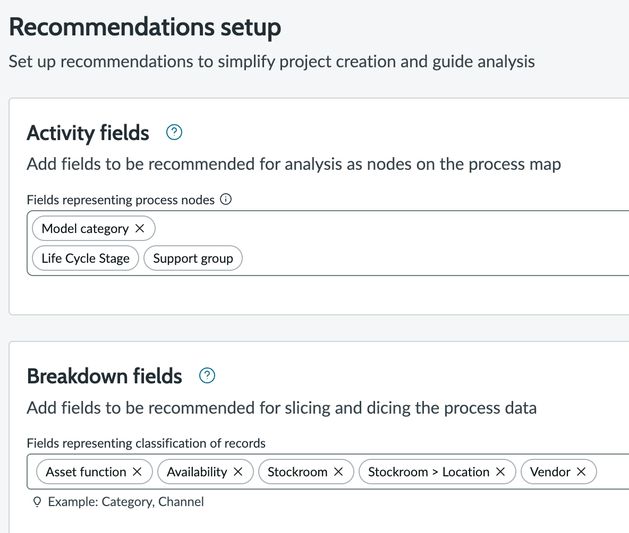Viewport: 629px width, 533px height.
Task: Click the lightbulb hint icon below Breakdown fields
Action: point(37,502)
